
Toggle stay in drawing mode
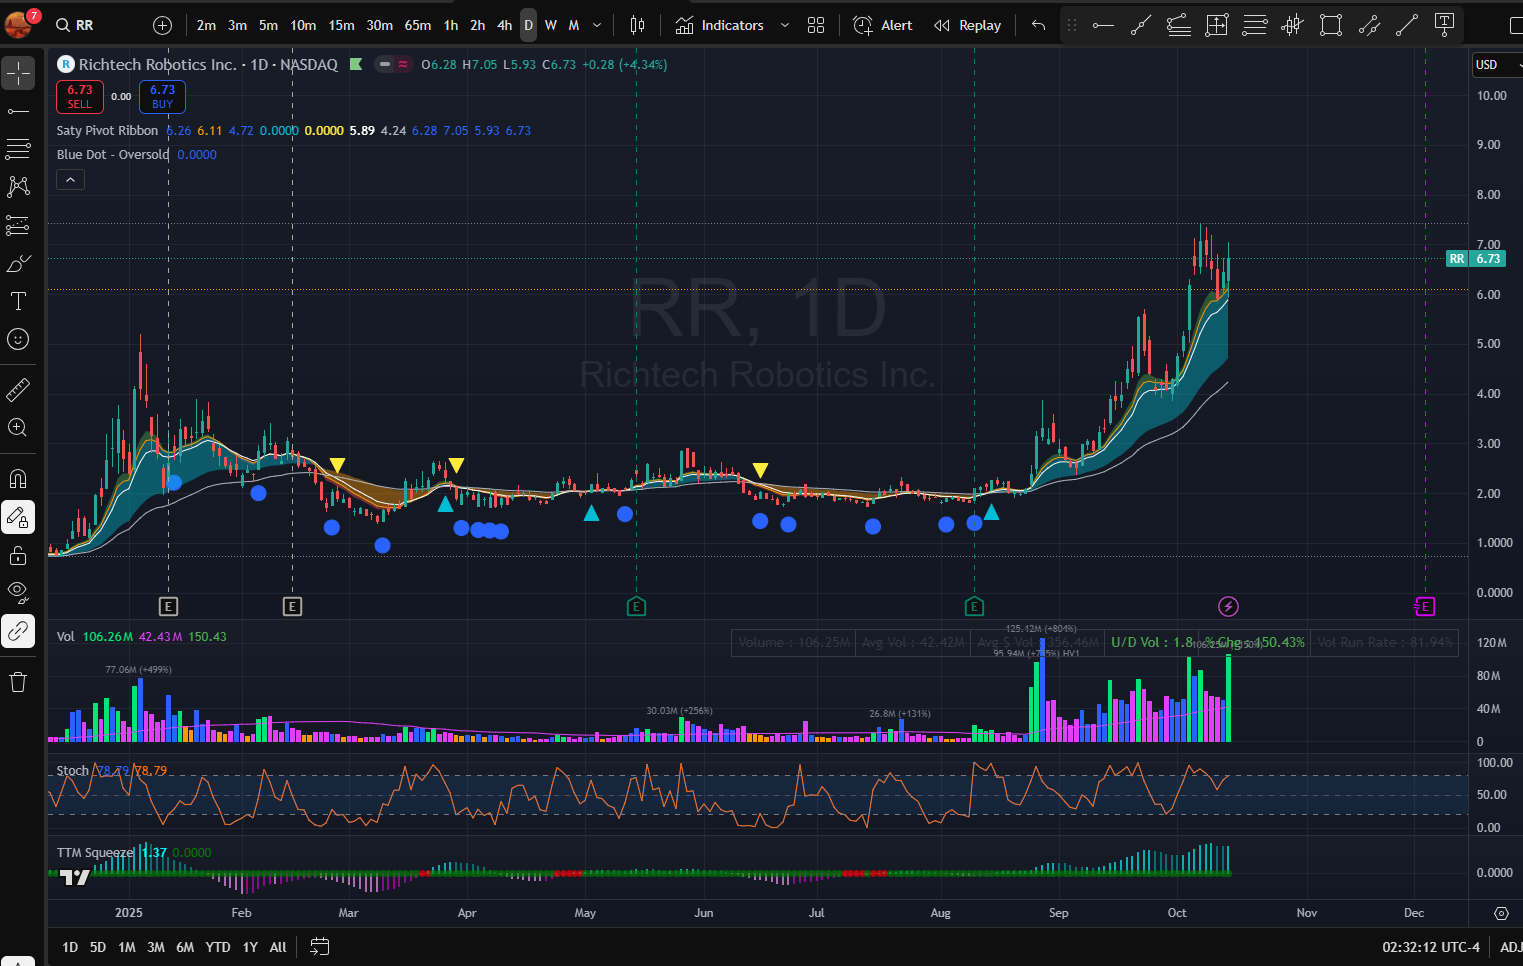18,517
